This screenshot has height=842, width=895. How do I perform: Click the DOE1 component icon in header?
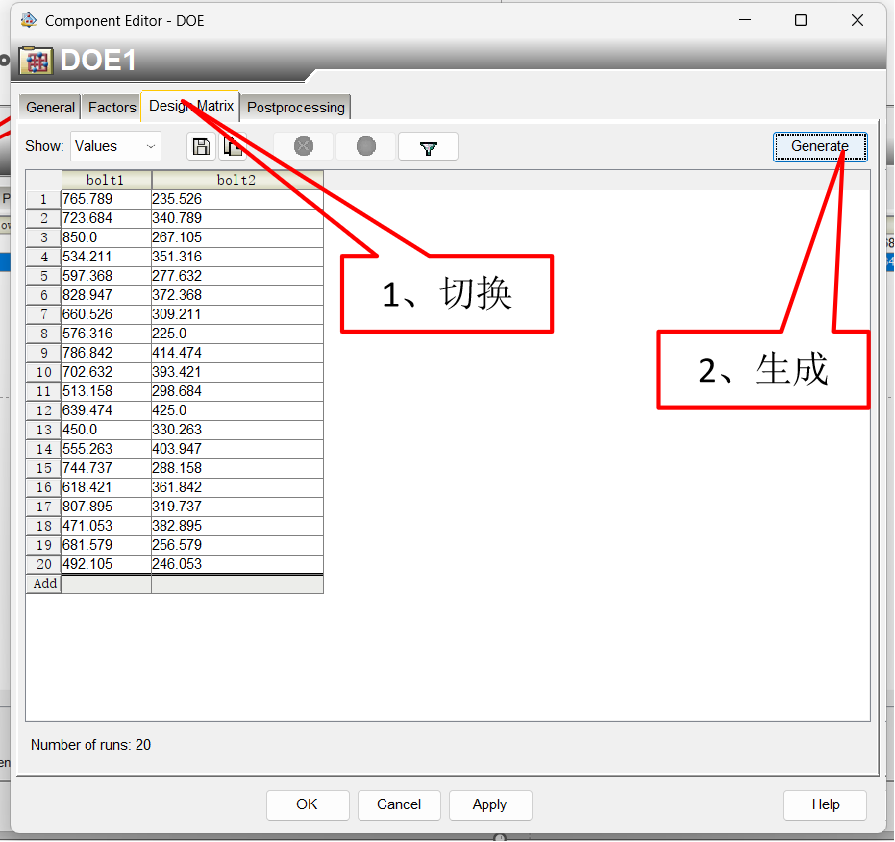point(36,61)
